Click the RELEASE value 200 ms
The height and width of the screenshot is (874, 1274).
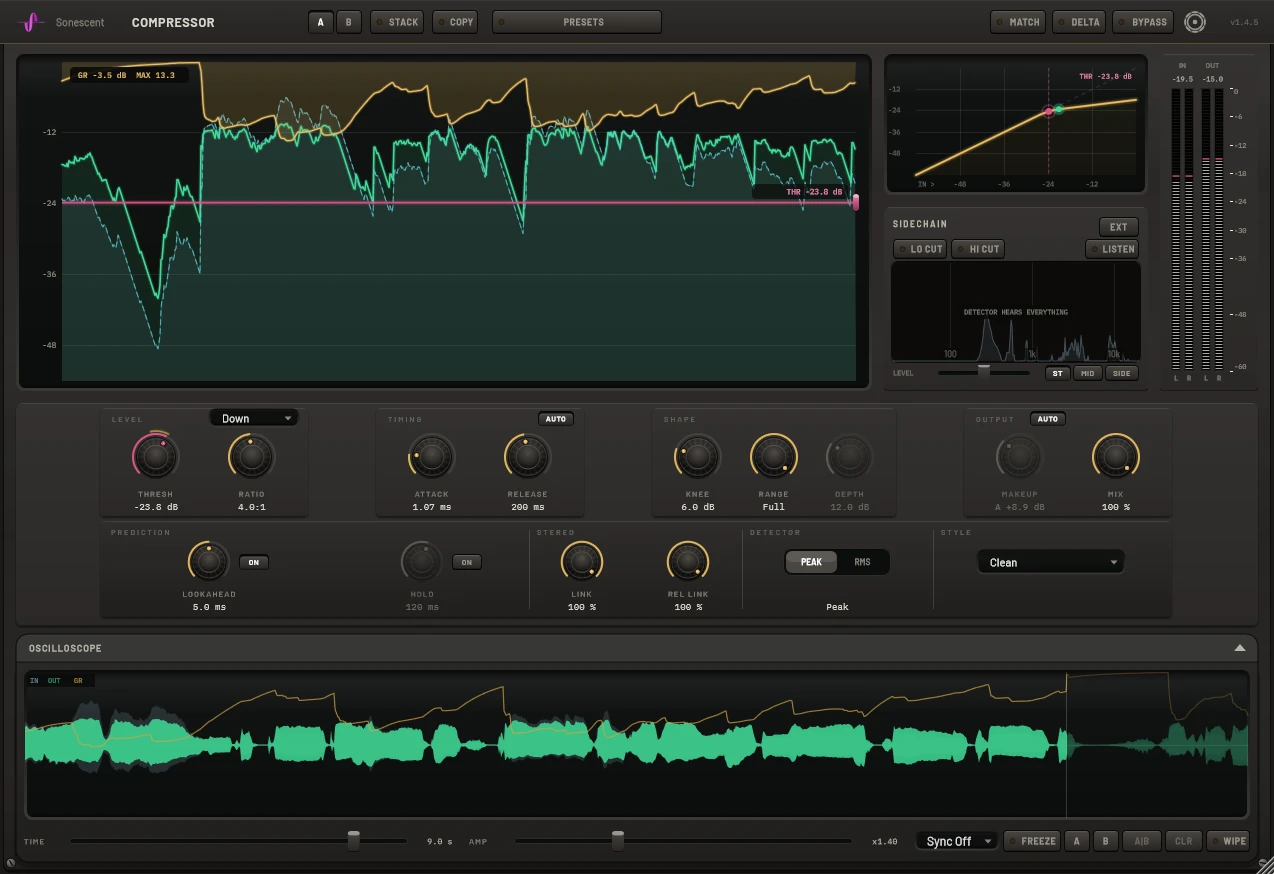(528, 507)
